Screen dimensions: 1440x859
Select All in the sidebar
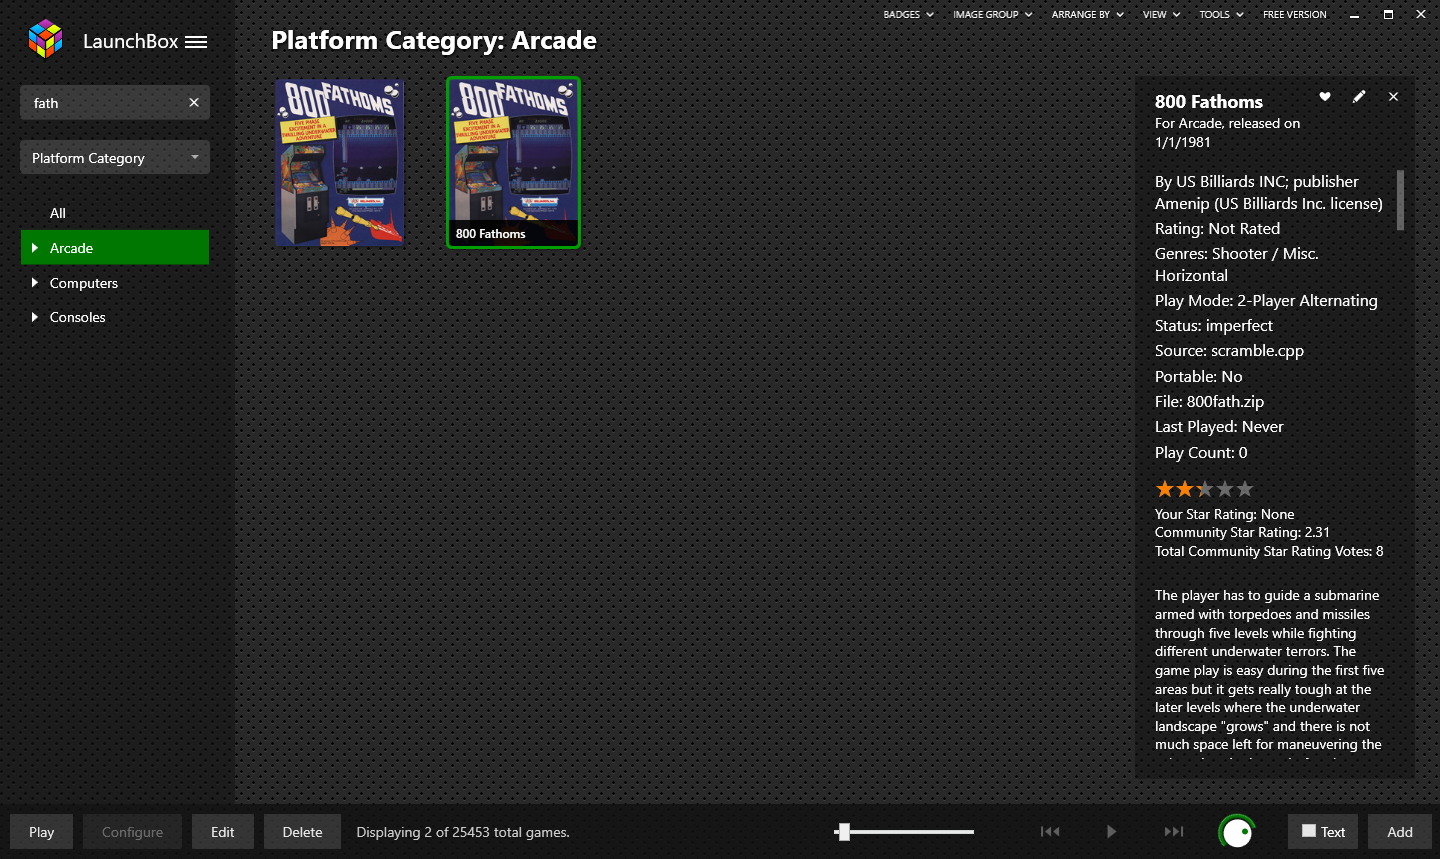pyautogui.click(x=58, y=213)
